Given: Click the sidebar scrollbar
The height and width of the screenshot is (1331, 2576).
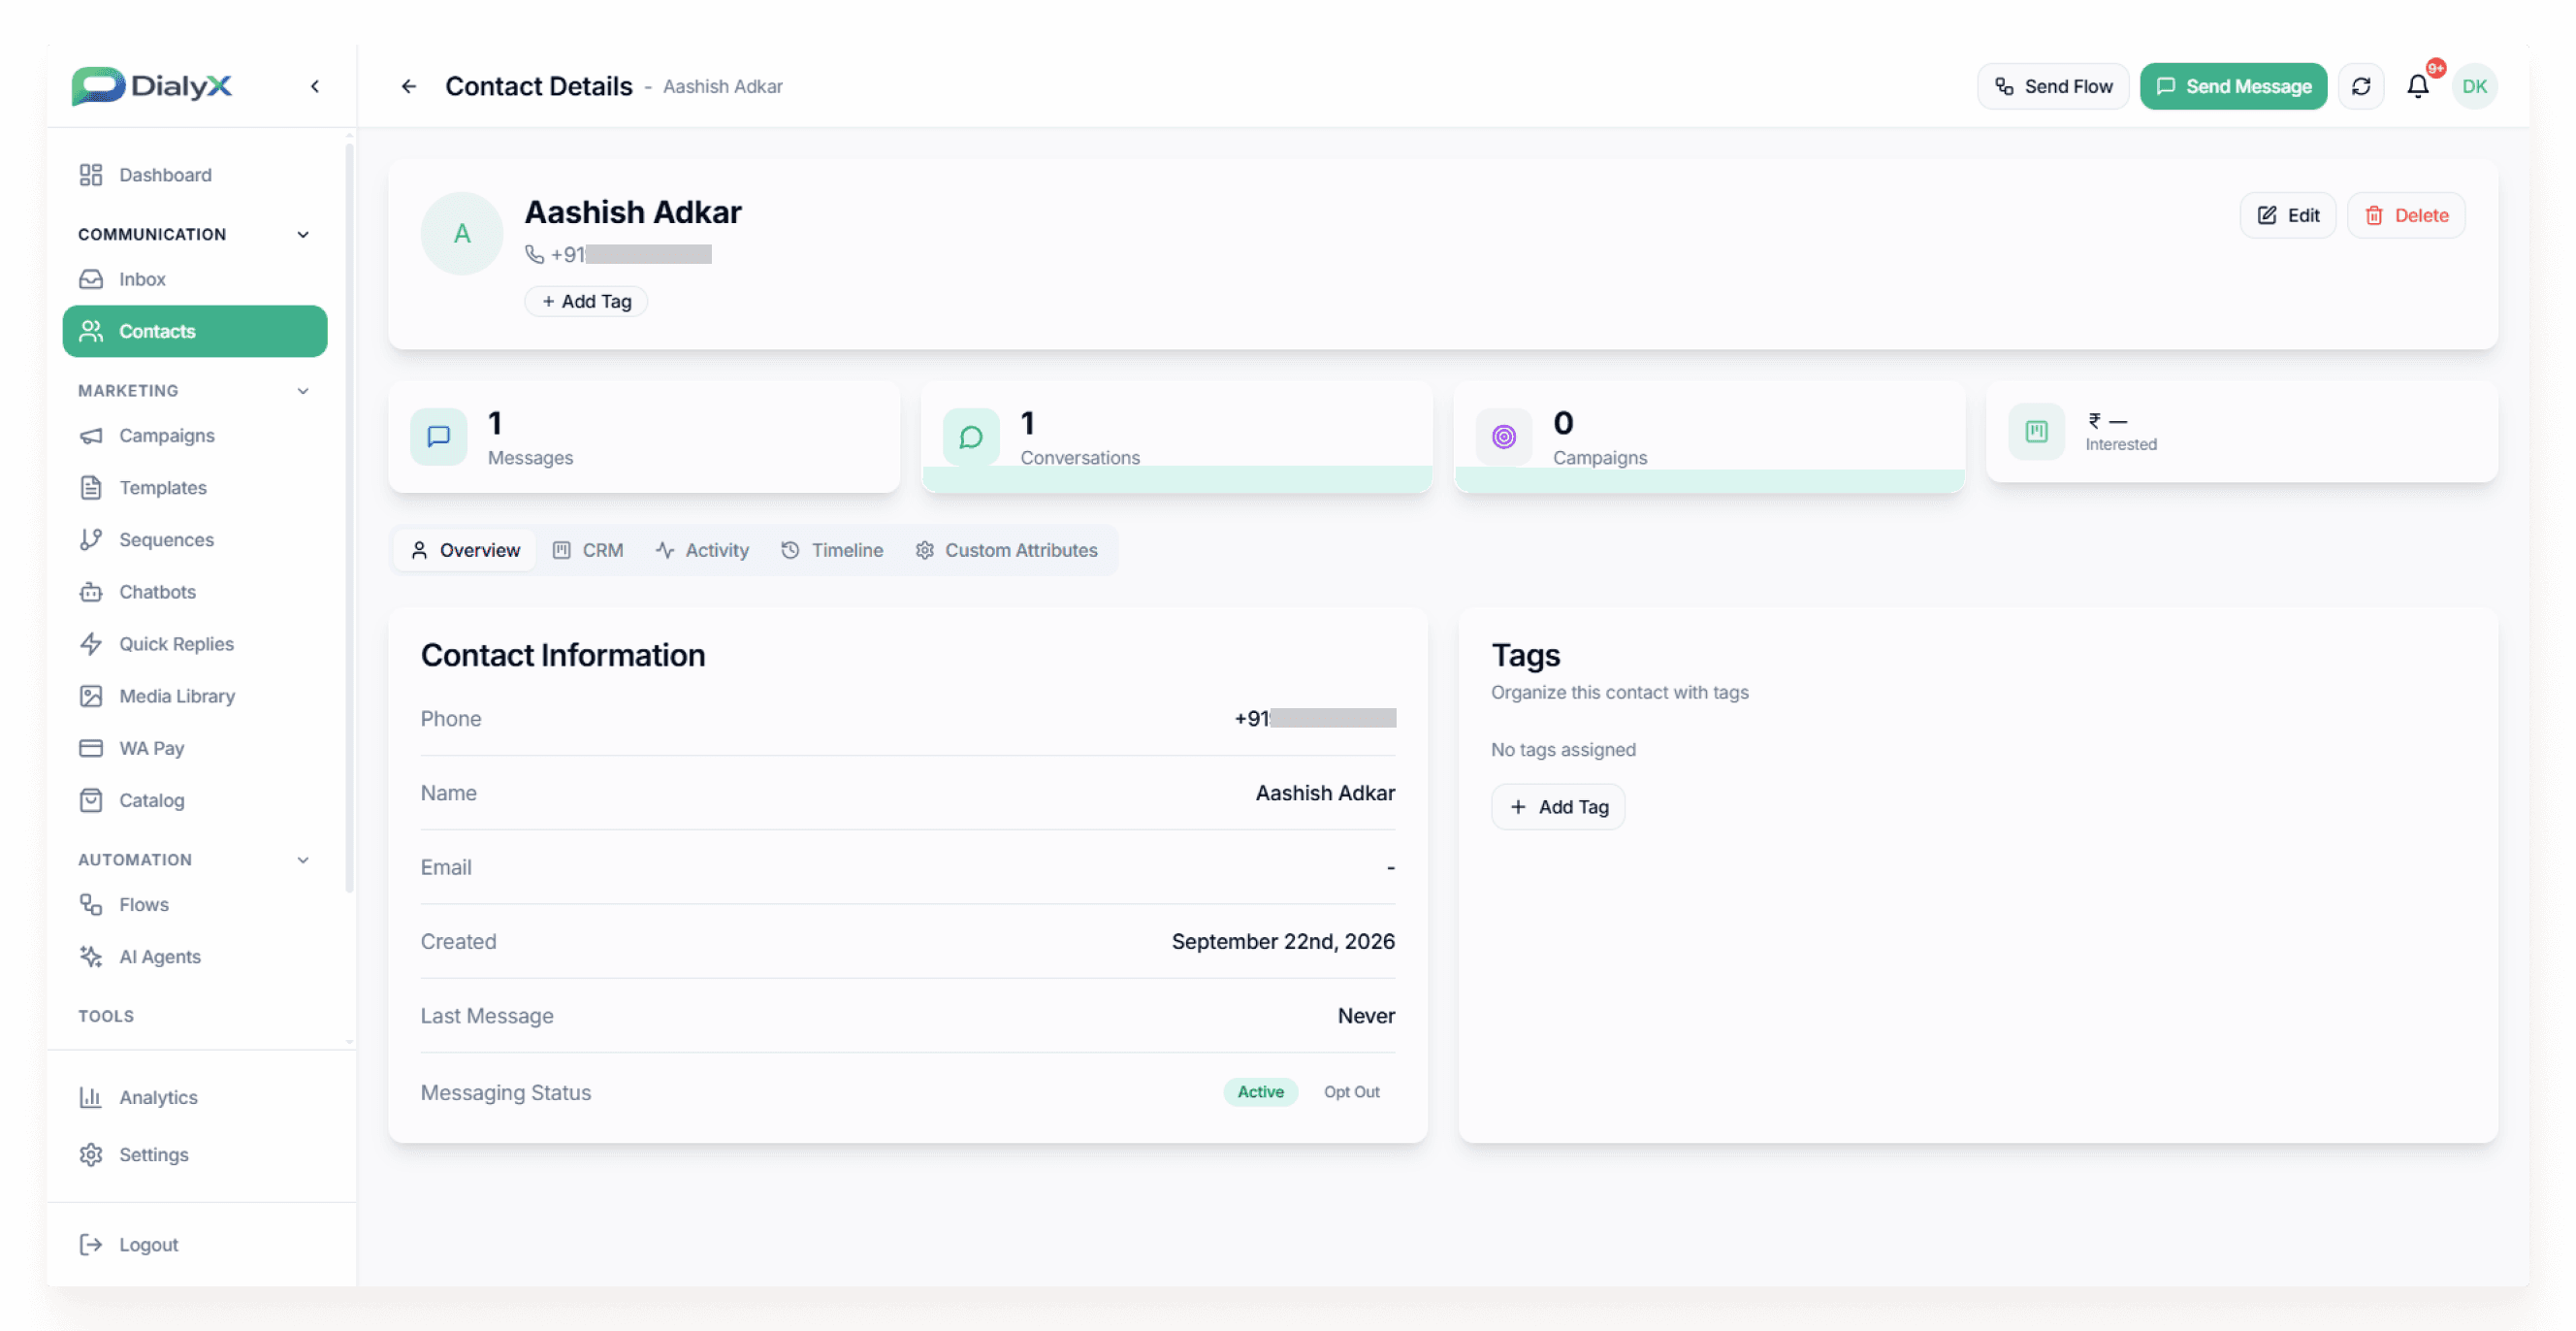Looking at the screenshot, I should click(349, 517).
